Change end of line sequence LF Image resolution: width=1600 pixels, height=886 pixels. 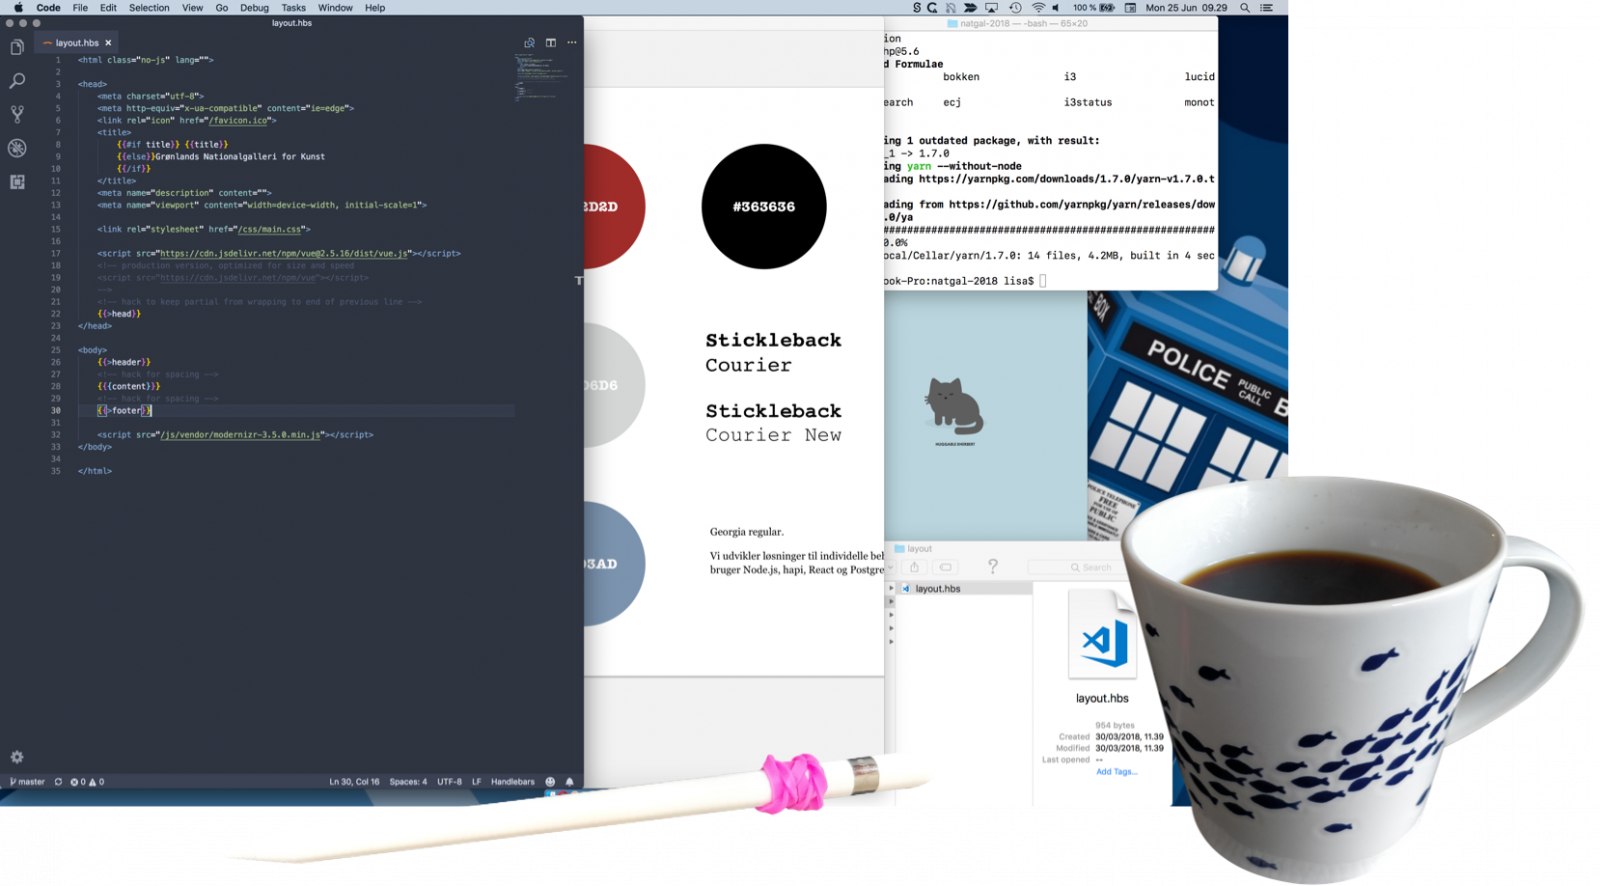[476, 782]
